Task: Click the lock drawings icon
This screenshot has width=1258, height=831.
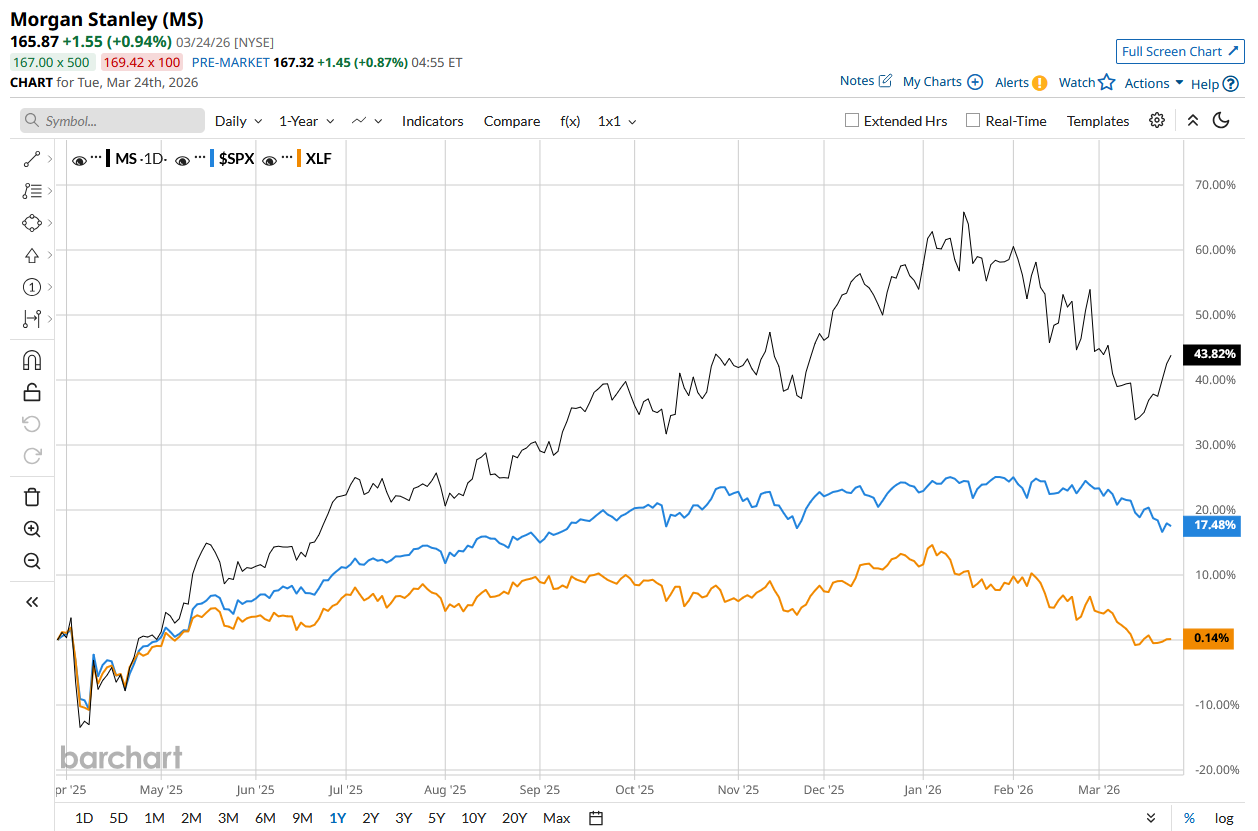Action: pyautogui.click(x=31, y=392)
